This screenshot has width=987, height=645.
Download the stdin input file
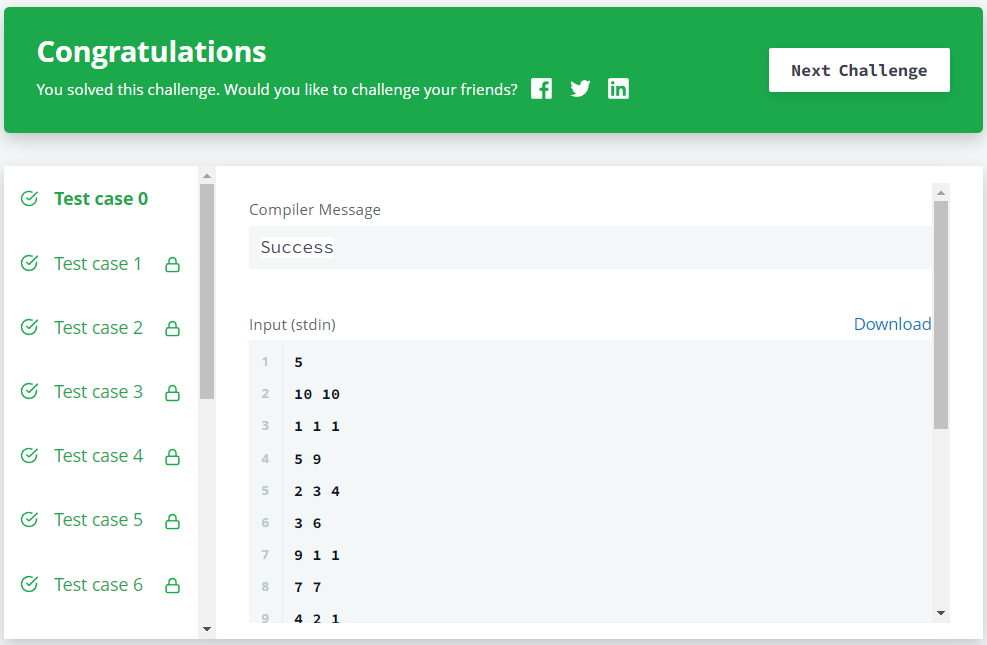pos(892,323)
